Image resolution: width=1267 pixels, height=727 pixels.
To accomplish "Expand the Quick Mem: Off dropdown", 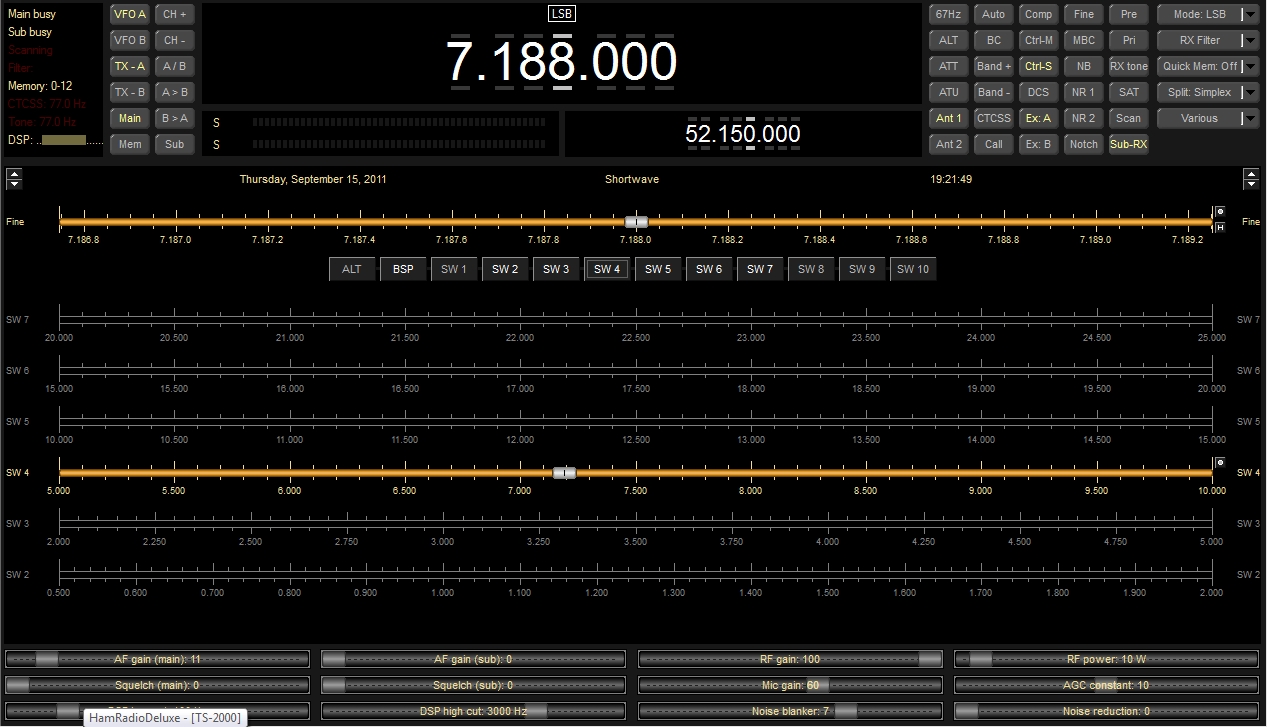I will pyautogui.click(x=1207, y=66).
